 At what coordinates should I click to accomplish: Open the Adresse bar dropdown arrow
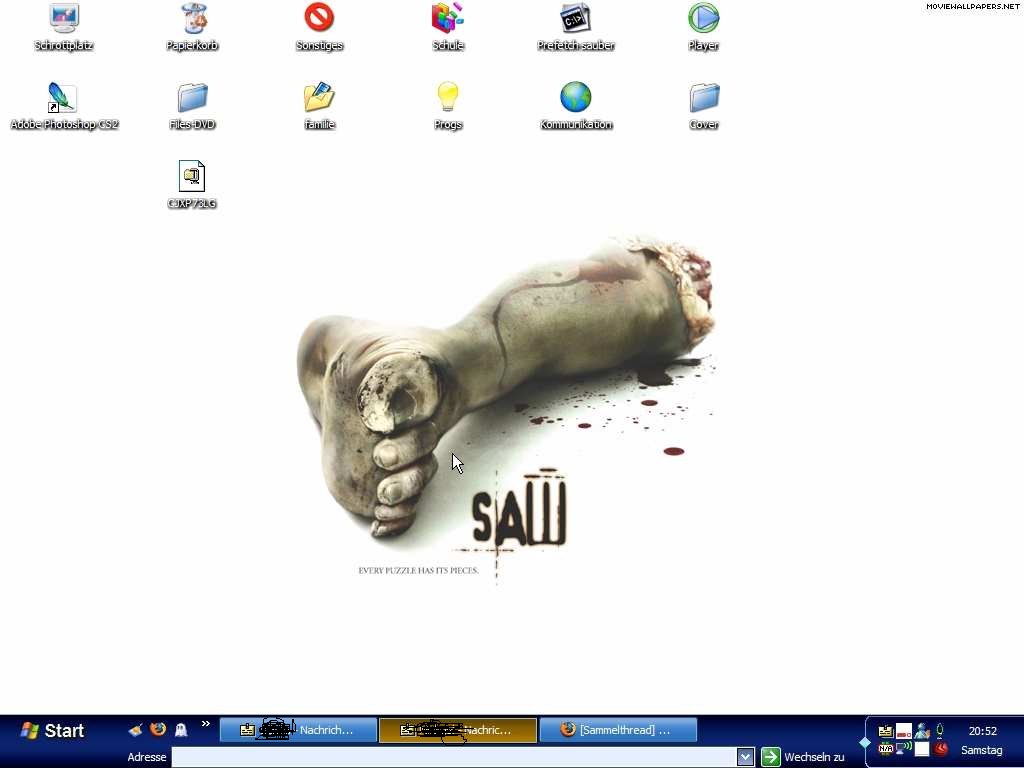point(746,757)
